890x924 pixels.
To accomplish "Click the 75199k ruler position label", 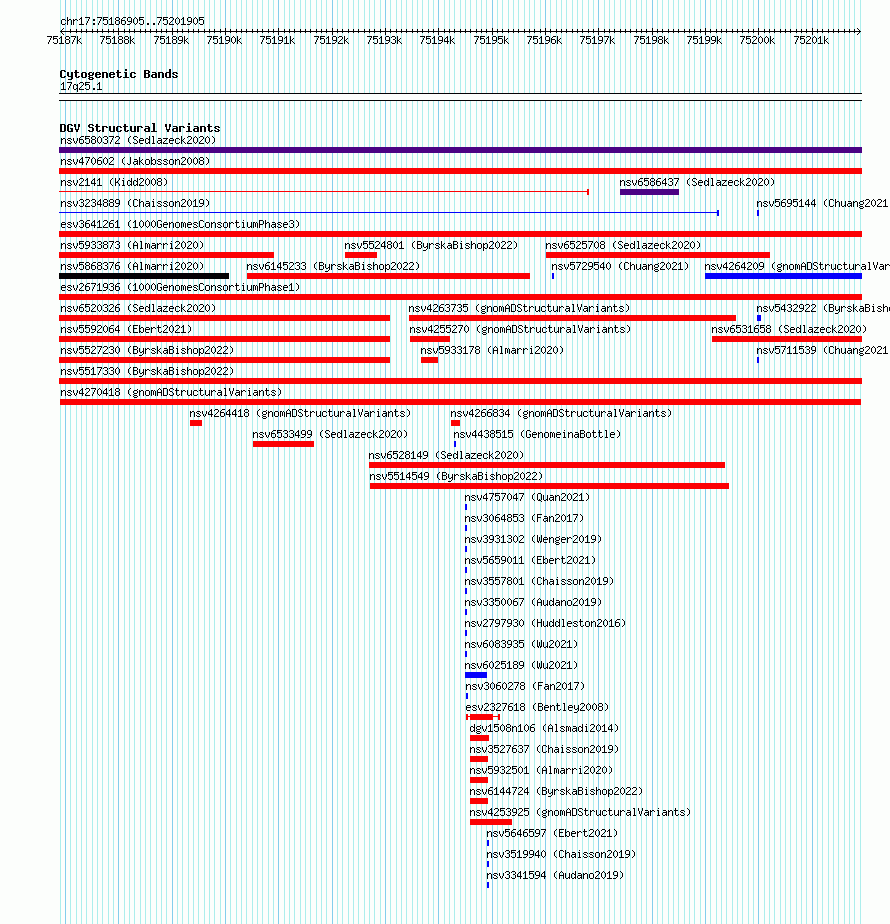I will [704, 40].
